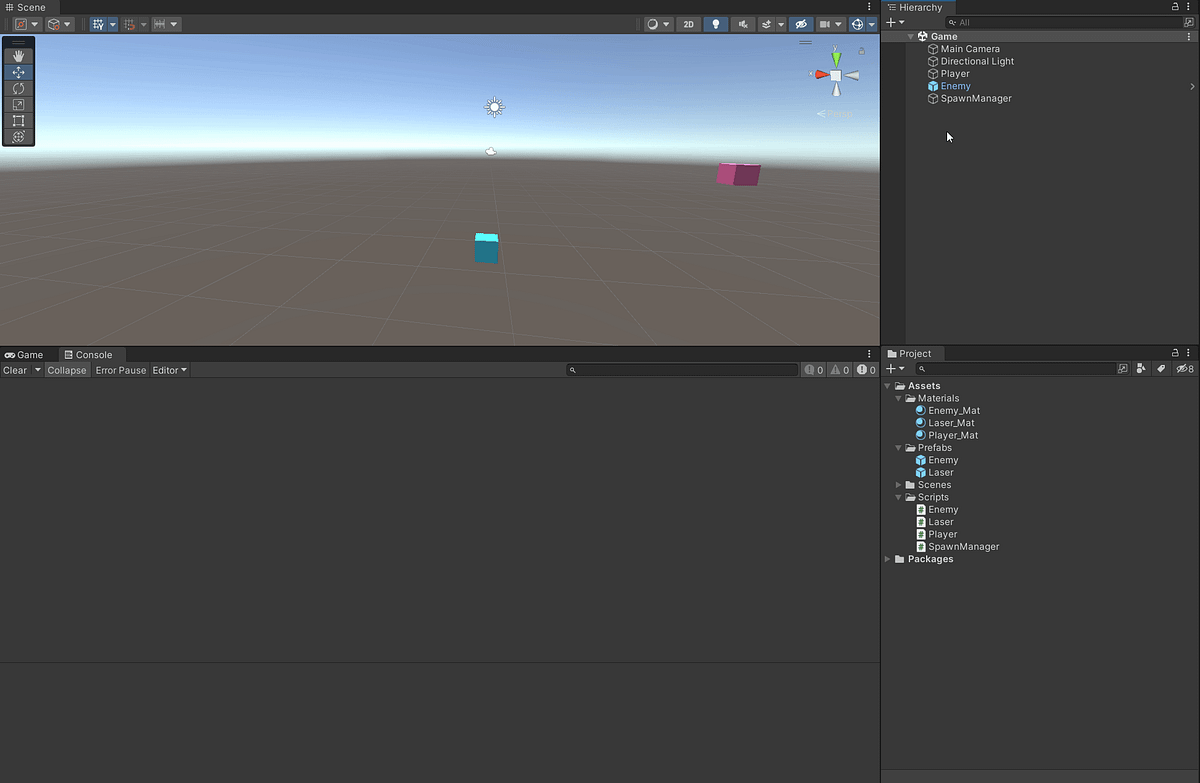This screenshot has width=1200, height=783.
Task: Click the Clear button in the Console
Action: tap(14, 369)
